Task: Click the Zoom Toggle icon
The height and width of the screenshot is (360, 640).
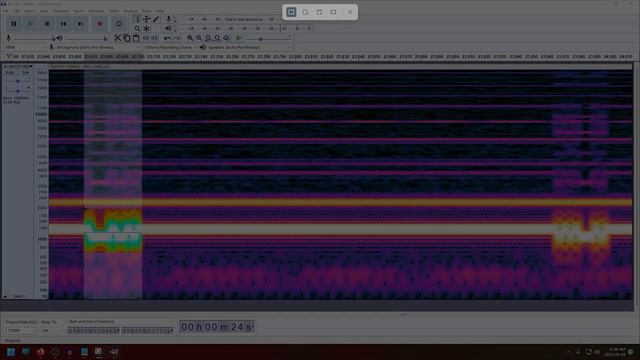Action: coord(227,38)
